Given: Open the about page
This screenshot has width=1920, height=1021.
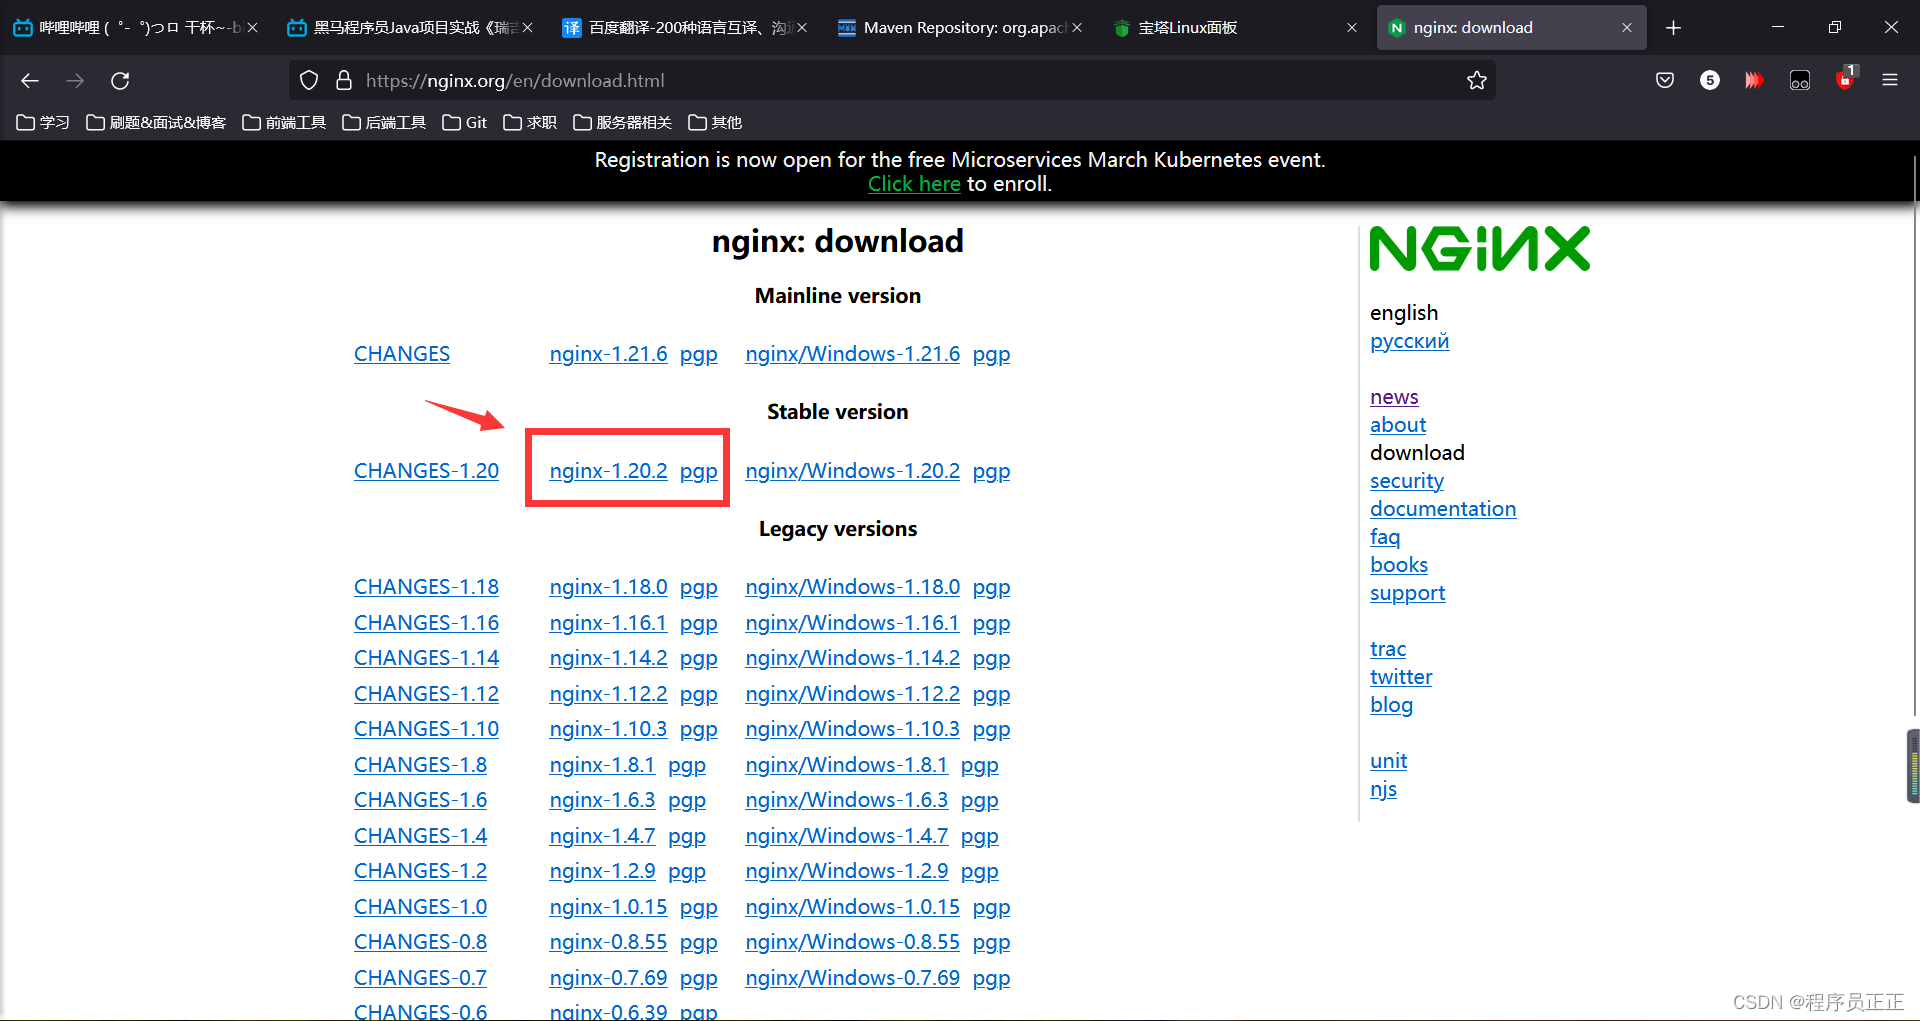Looking at the screenshot, I should point(1398,425).
